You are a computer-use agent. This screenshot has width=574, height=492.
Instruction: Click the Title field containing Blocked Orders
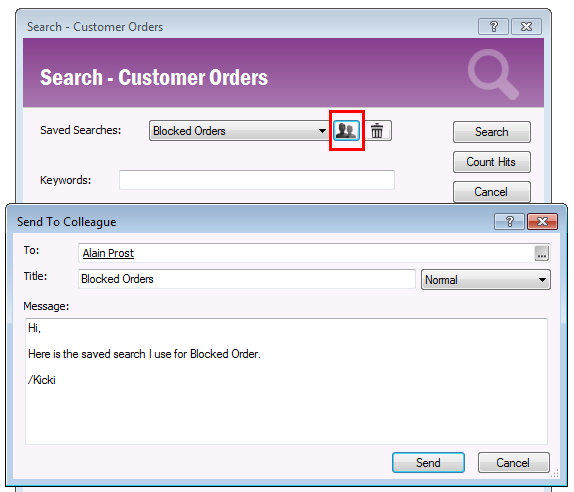pos(247,279)
